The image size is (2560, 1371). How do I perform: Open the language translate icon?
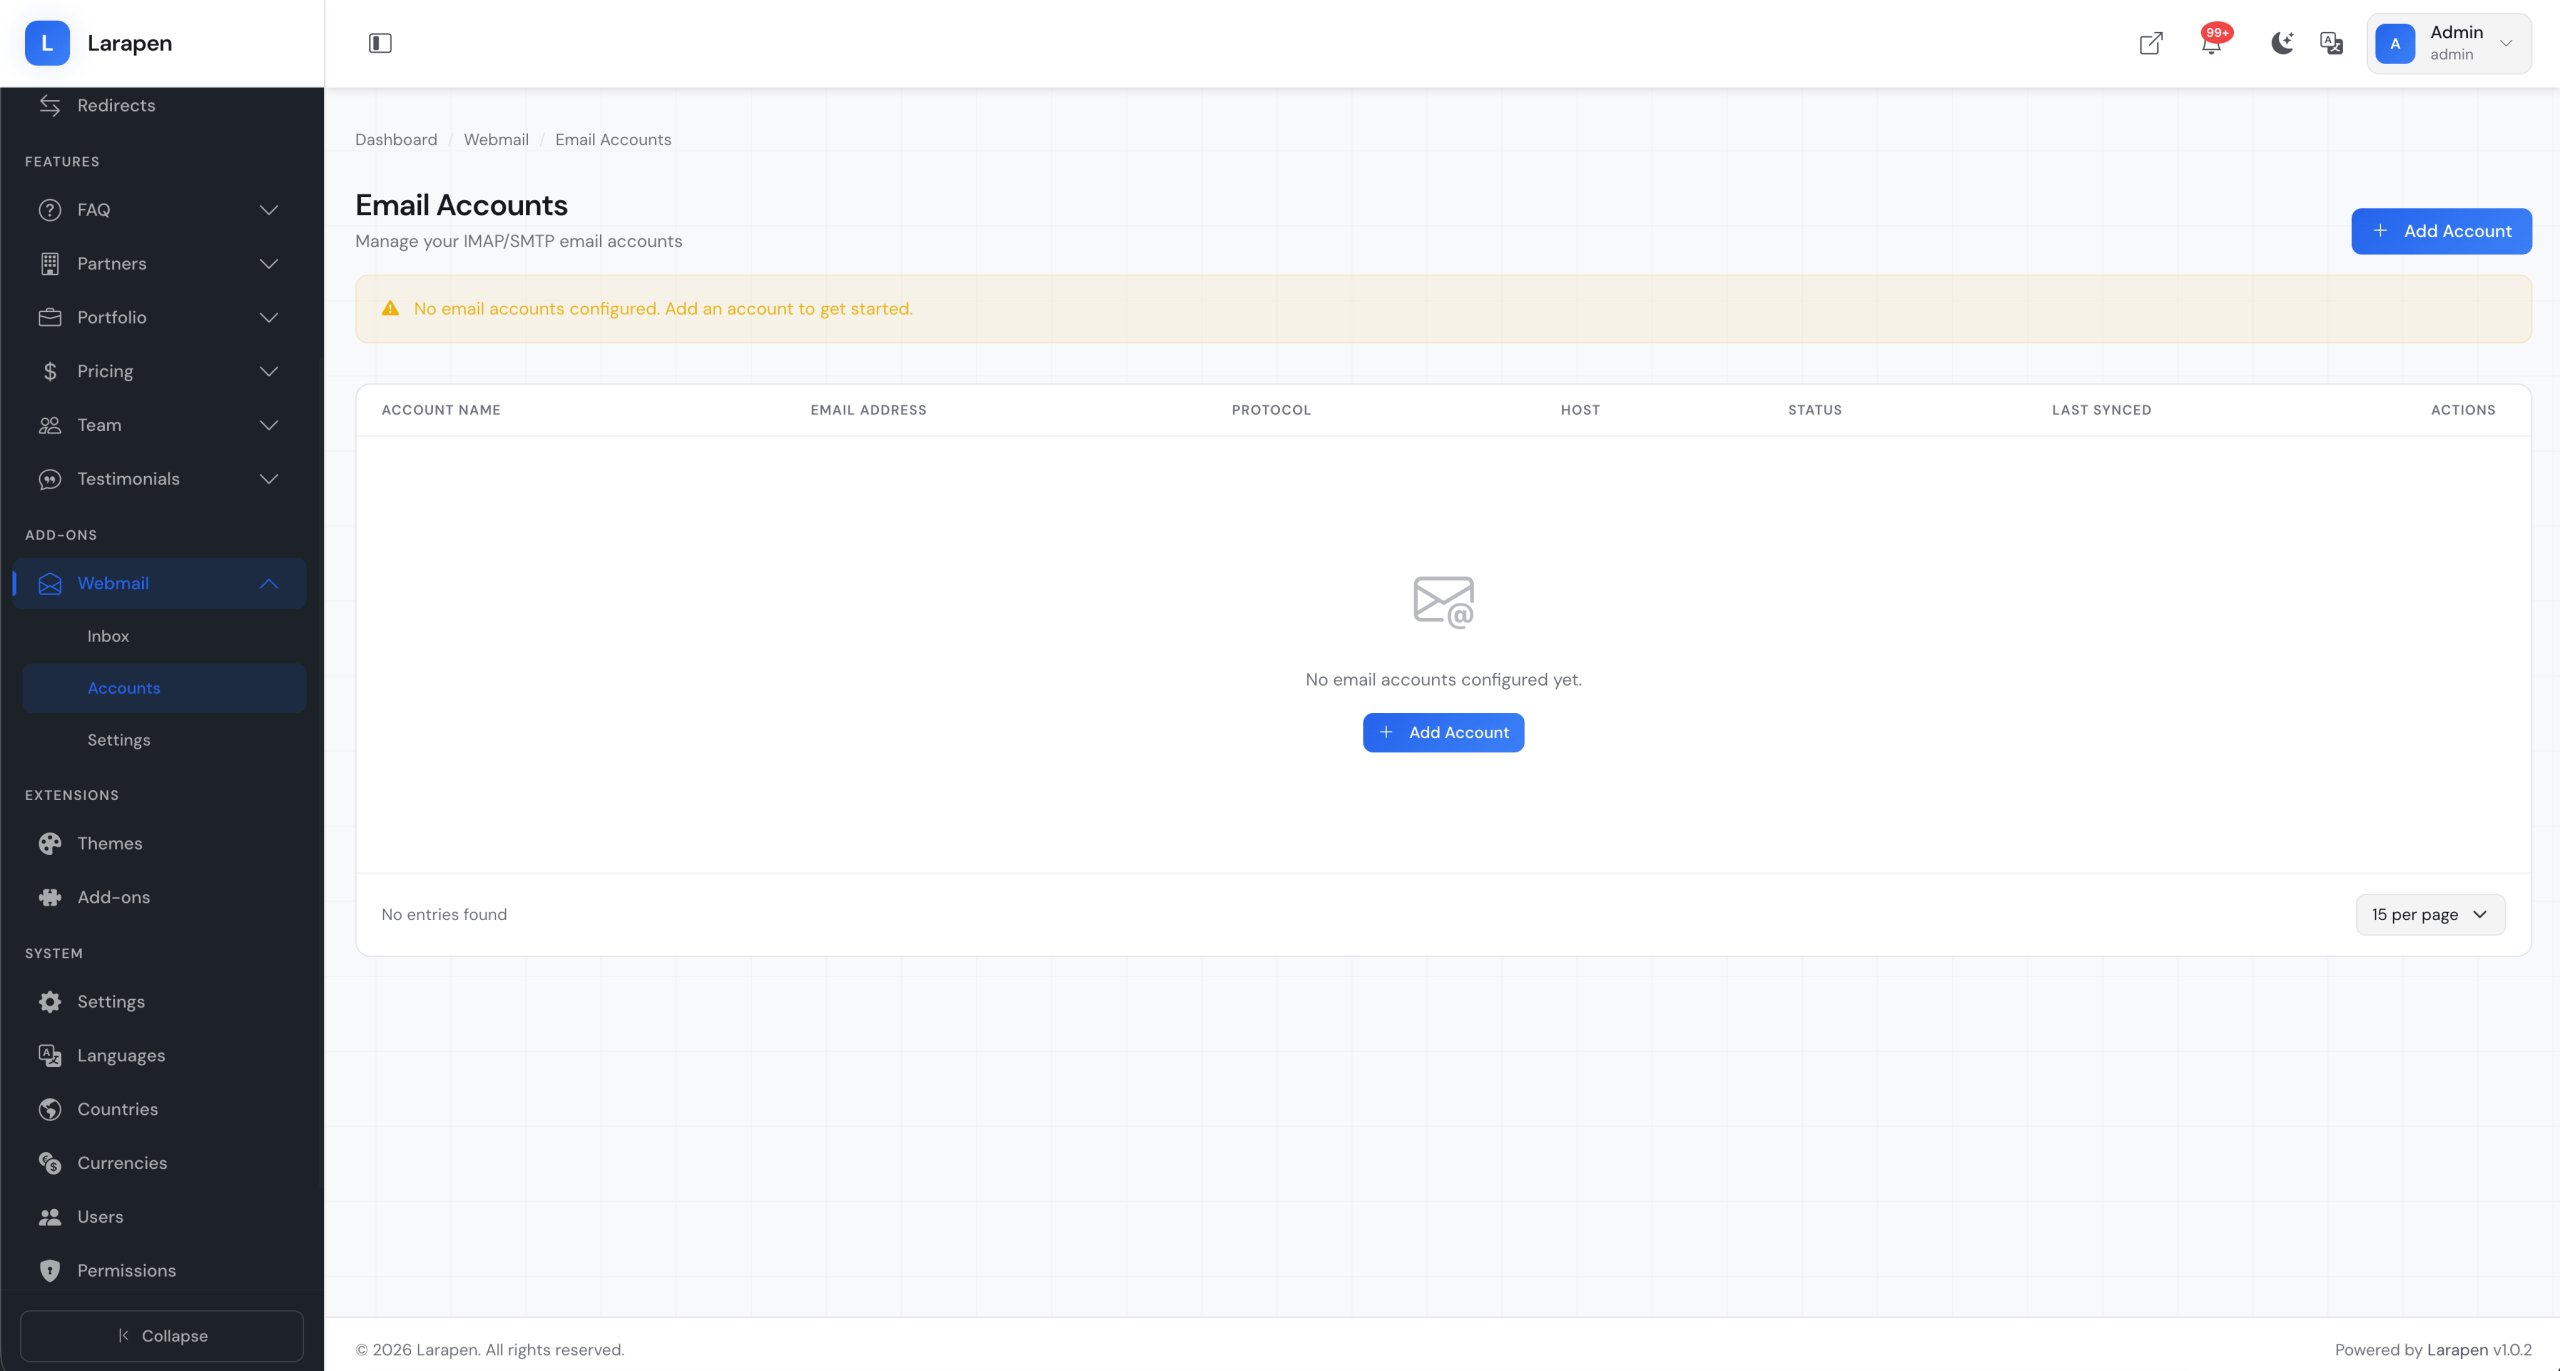[2331, 43]
